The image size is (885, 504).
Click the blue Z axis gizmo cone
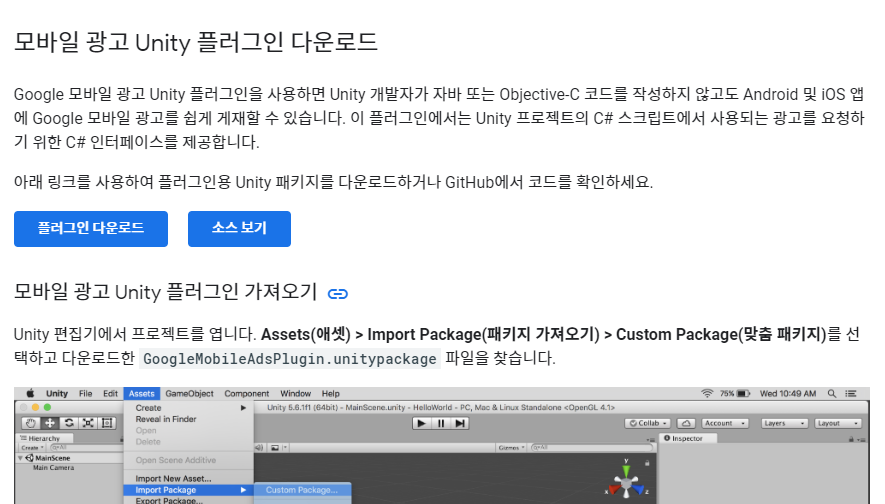638,489
